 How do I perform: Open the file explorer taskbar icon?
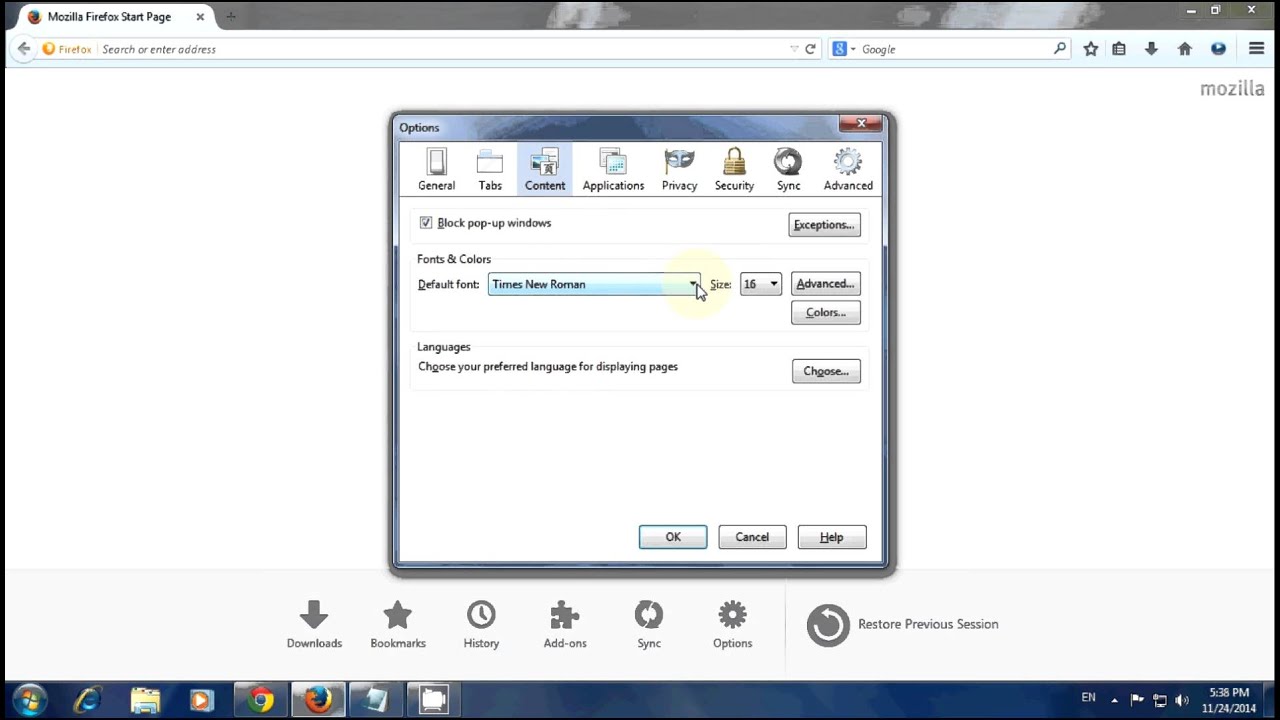point(145,700)
